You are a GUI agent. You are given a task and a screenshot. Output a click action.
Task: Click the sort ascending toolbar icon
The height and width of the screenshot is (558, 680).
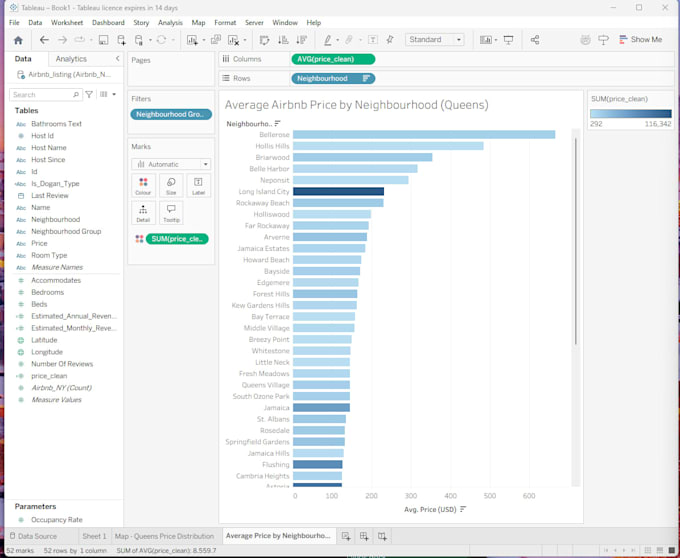[x=283, y=40]
